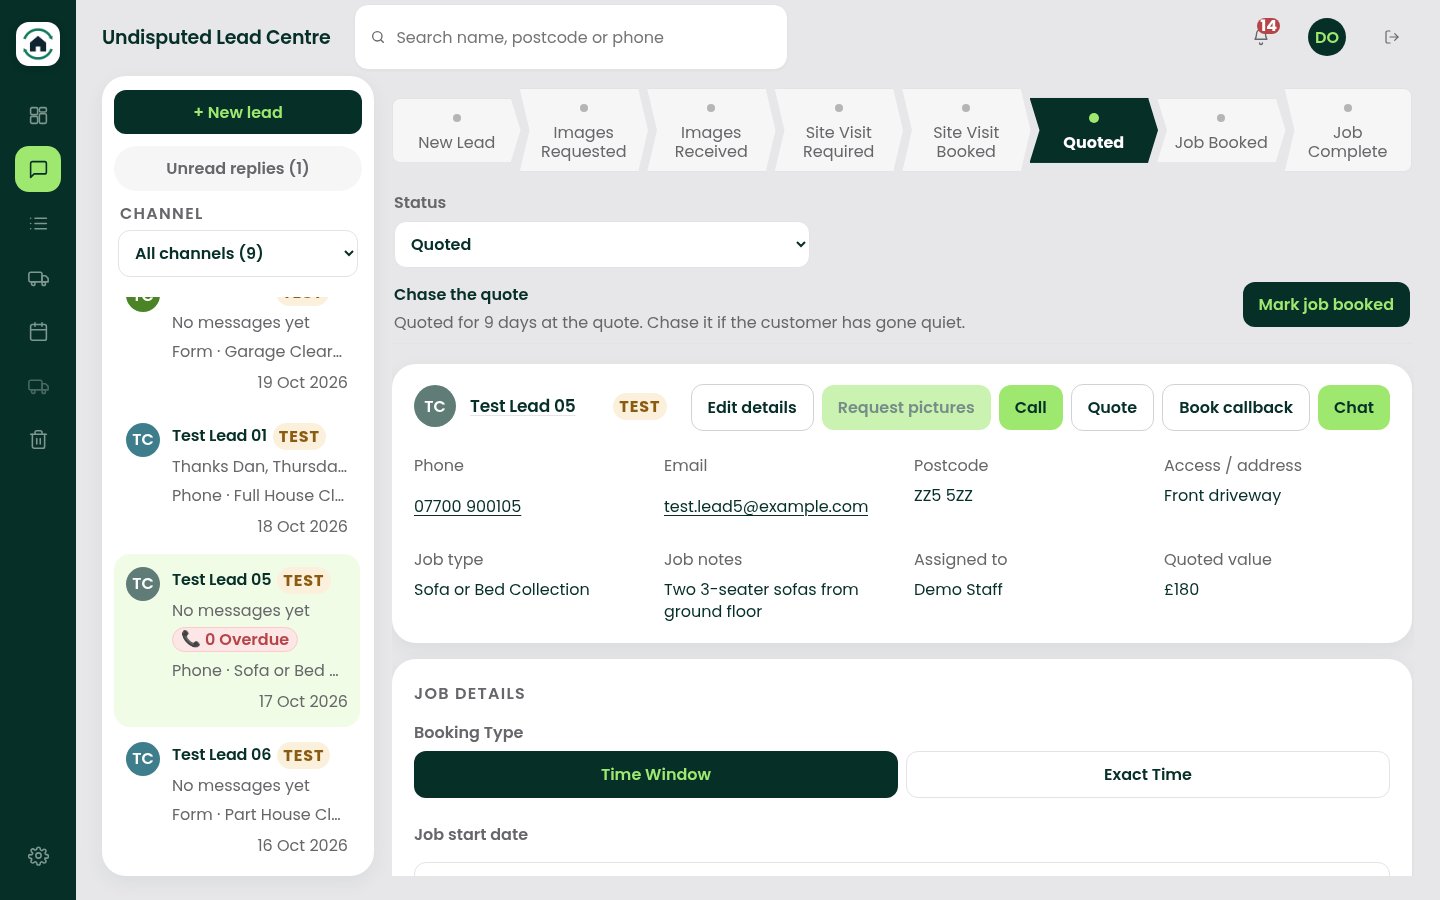Click Edit details button
The width and height of the screenshot is (1440, 900).
(x=752, y=407)
